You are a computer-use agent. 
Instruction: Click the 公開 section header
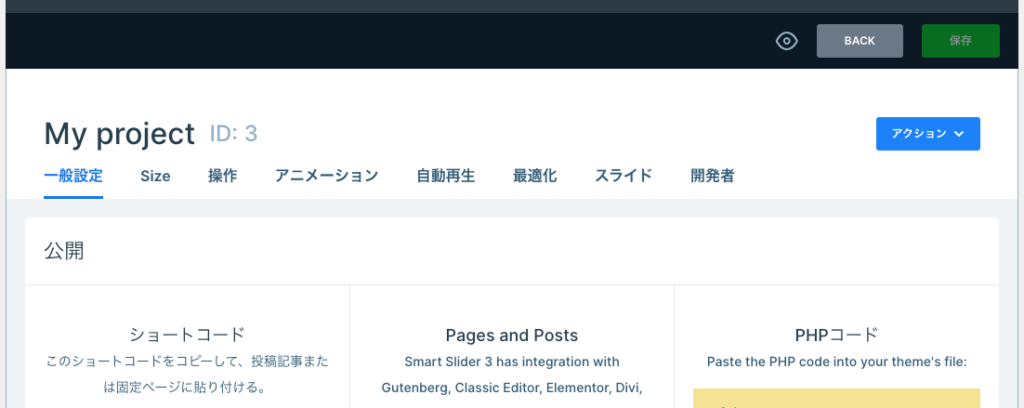click(x=64, y=251)
